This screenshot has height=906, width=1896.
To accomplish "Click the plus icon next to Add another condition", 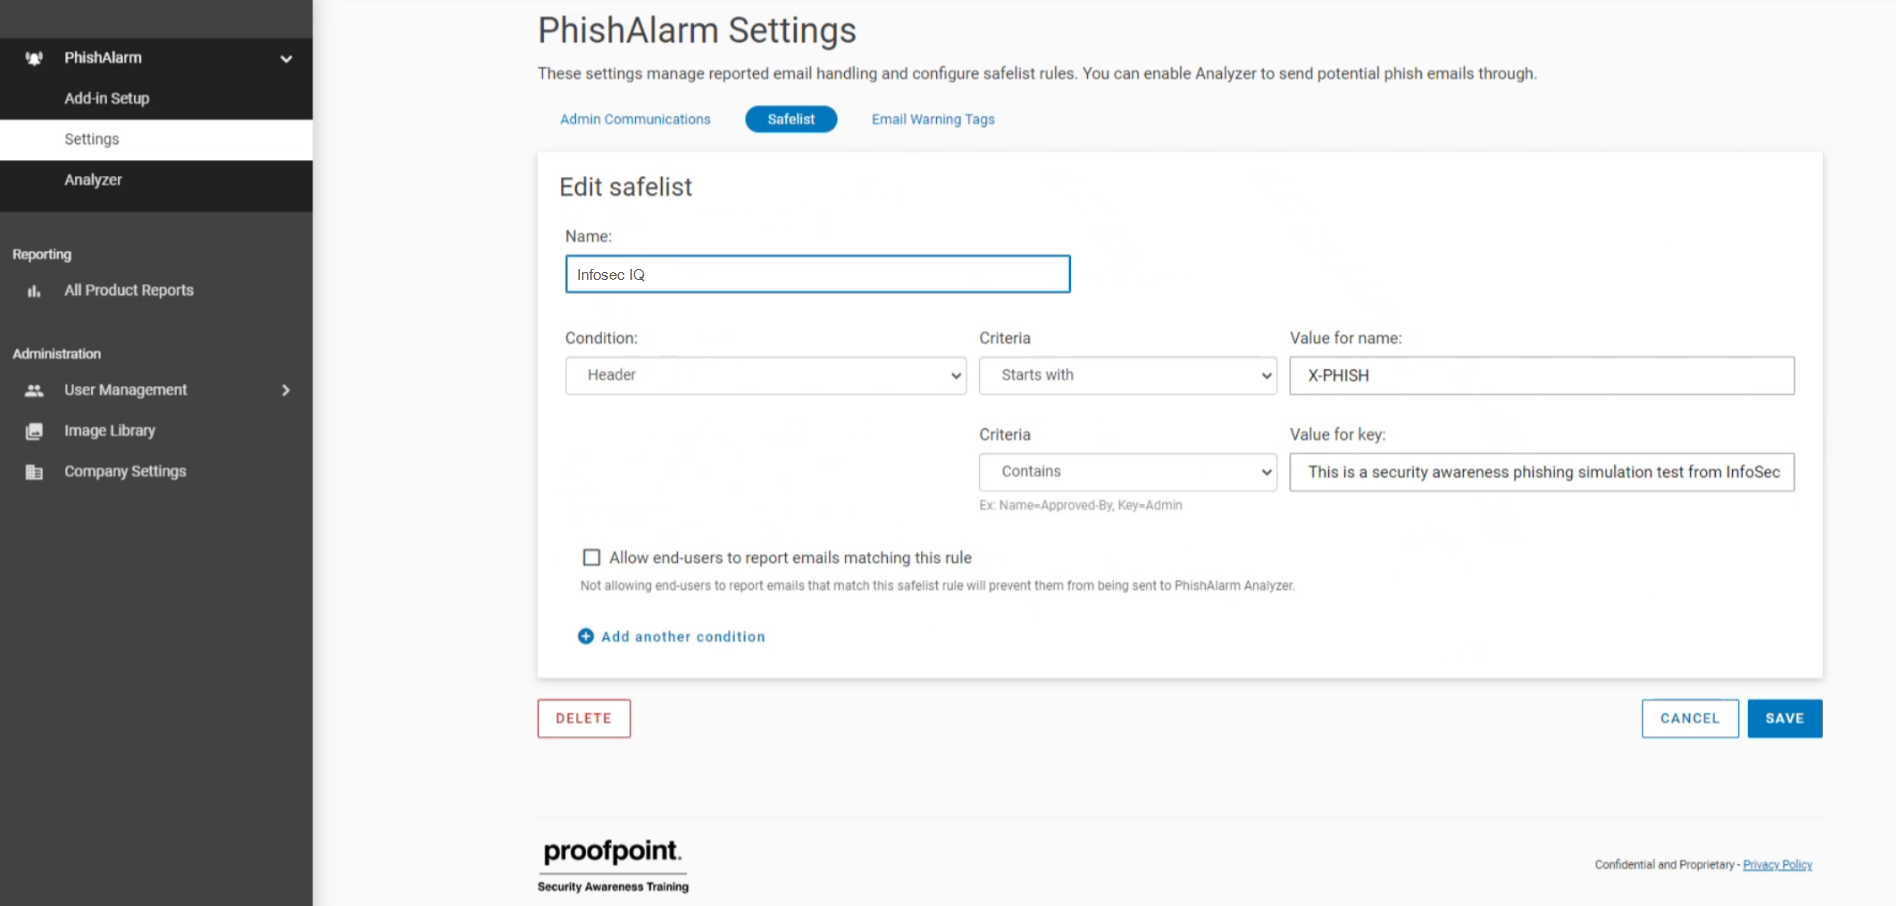I will click(585, 636).
